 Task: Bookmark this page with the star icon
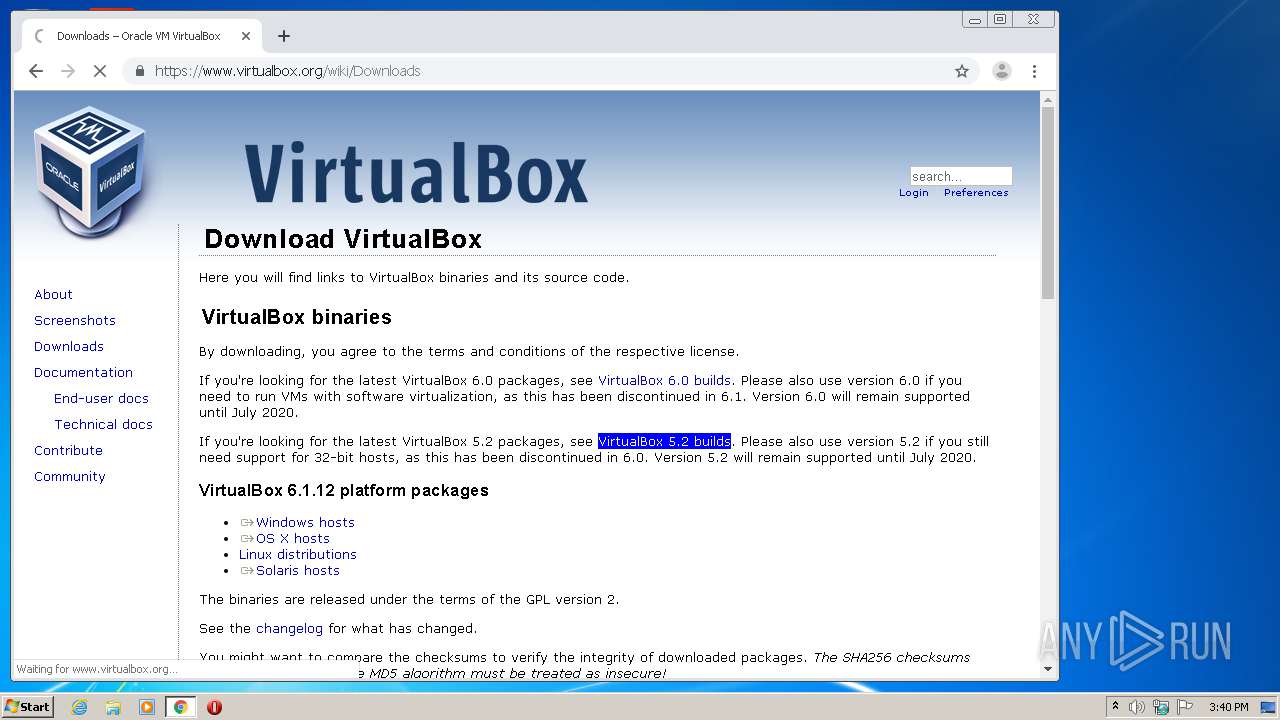pos(962,71)
